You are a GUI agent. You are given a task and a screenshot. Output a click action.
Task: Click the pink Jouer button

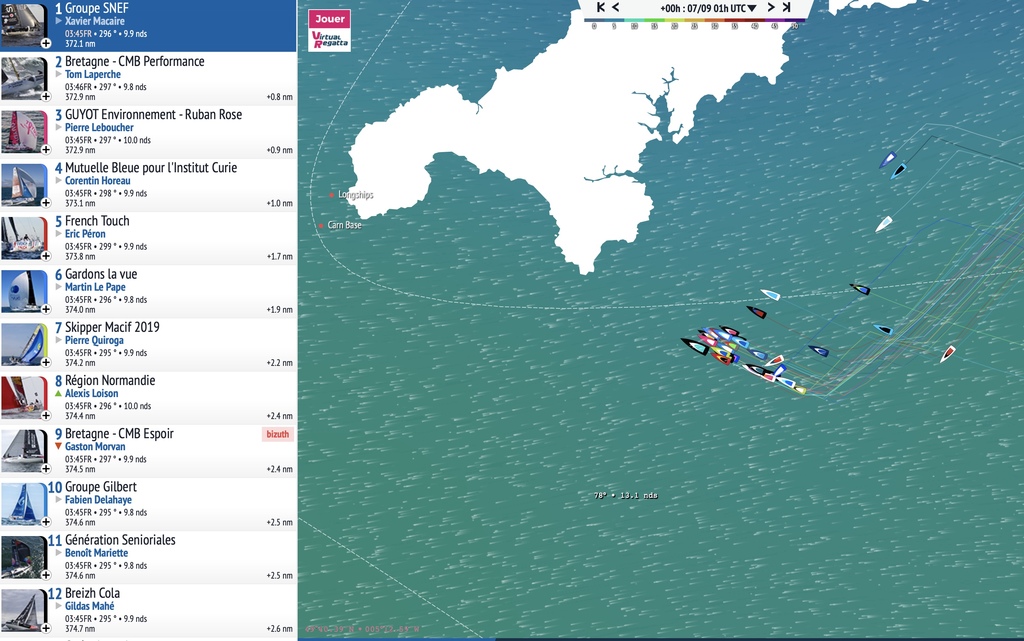(330, 19)
